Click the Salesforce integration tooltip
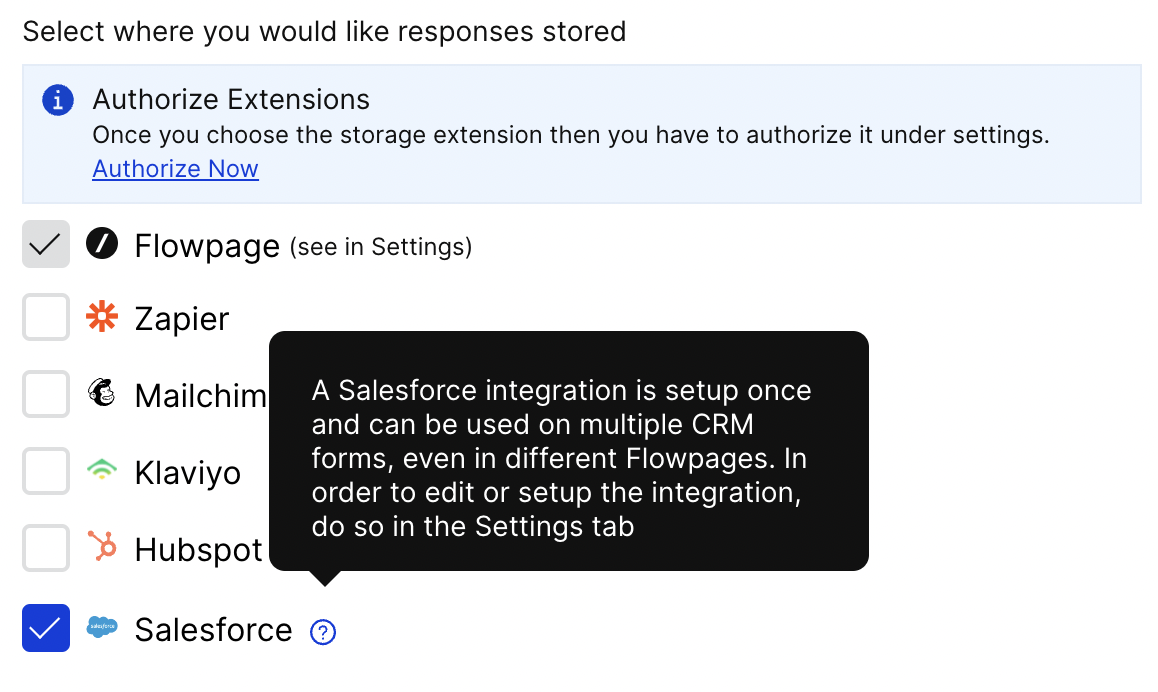The height and width of the screenshot is (692, 1158). click(569, 451)
